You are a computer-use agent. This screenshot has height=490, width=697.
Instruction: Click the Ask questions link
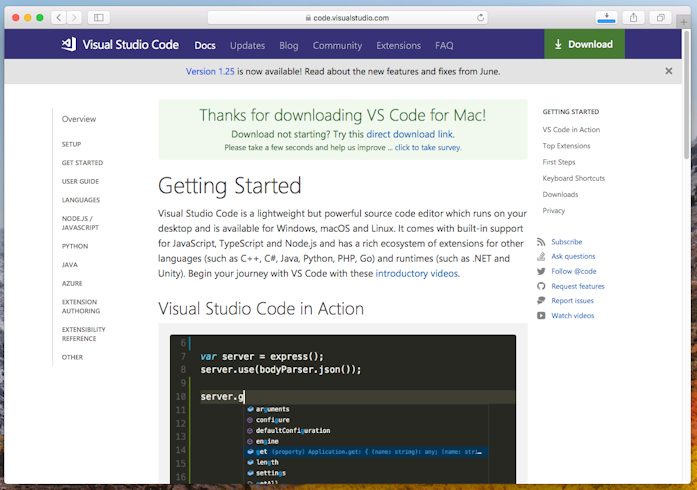[x=573, y=257]
